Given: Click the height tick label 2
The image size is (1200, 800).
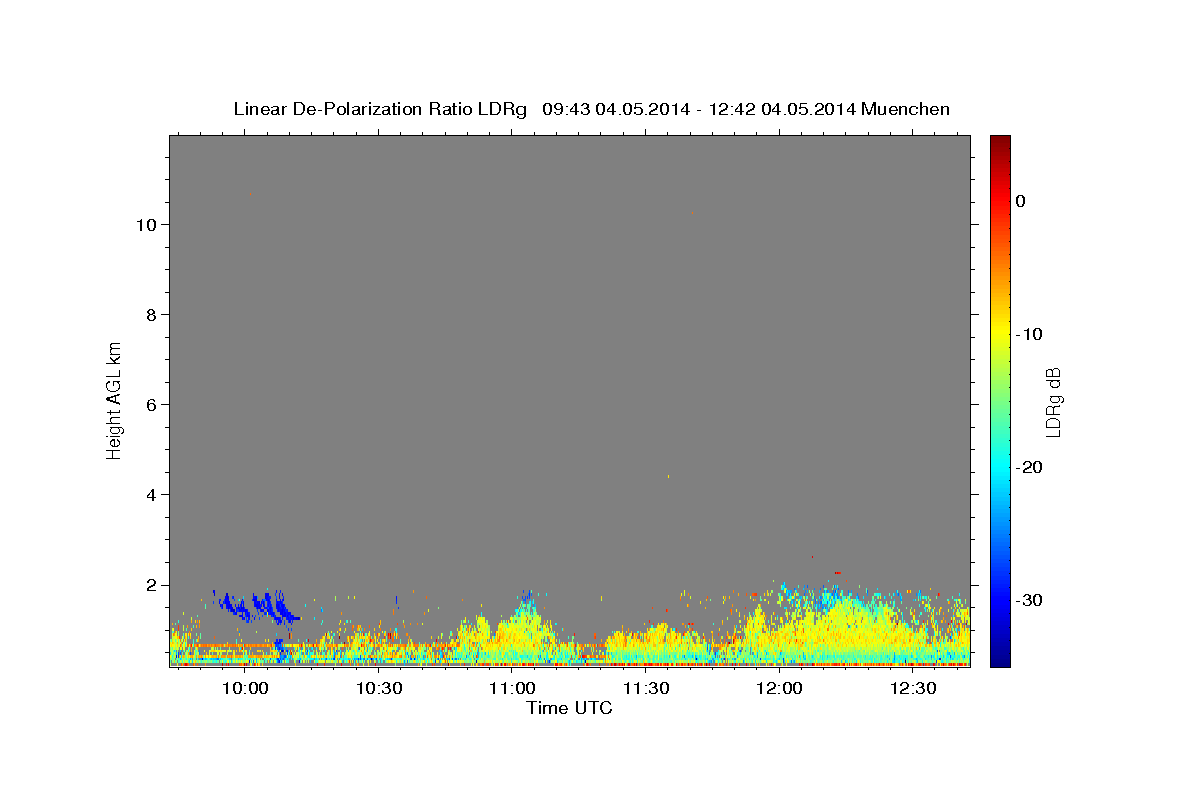Looking at the screenshot, I should [151, 585].
